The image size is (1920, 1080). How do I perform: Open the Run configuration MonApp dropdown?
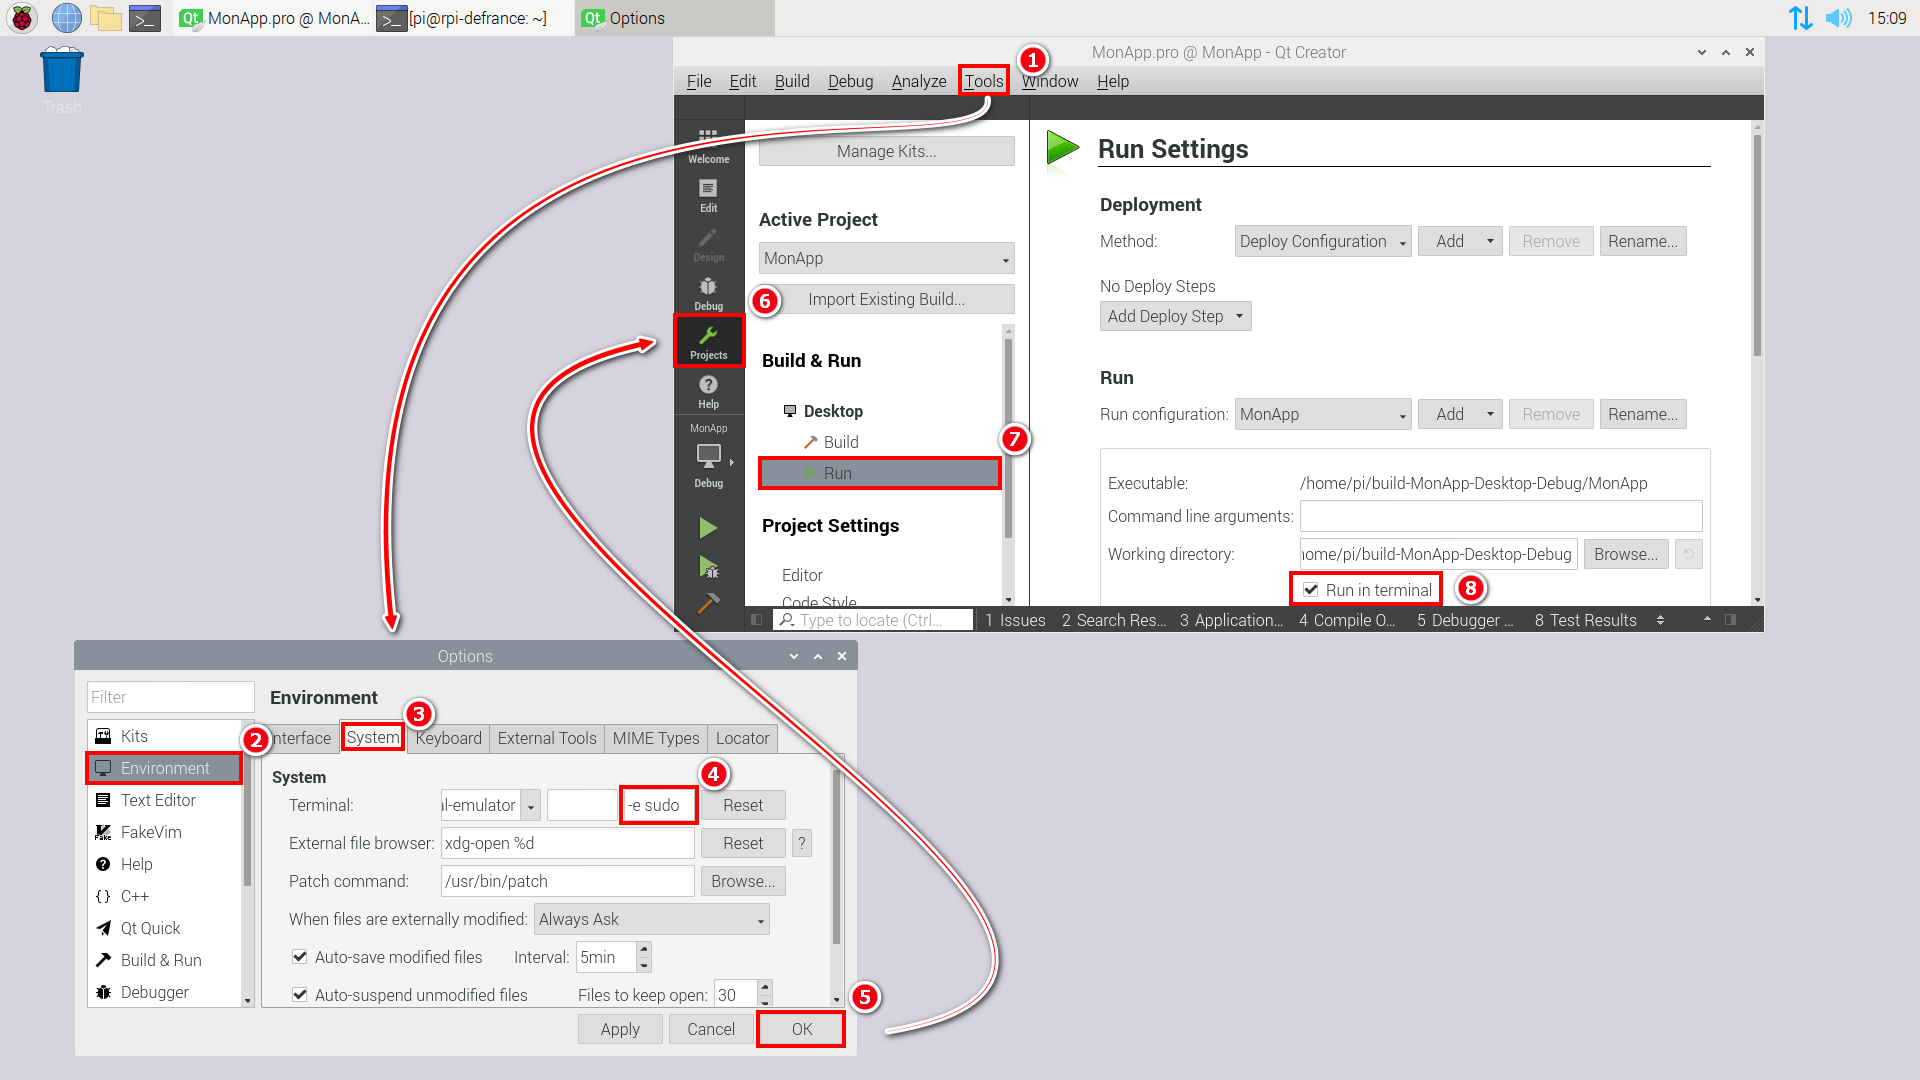[x=1322, y=414]
